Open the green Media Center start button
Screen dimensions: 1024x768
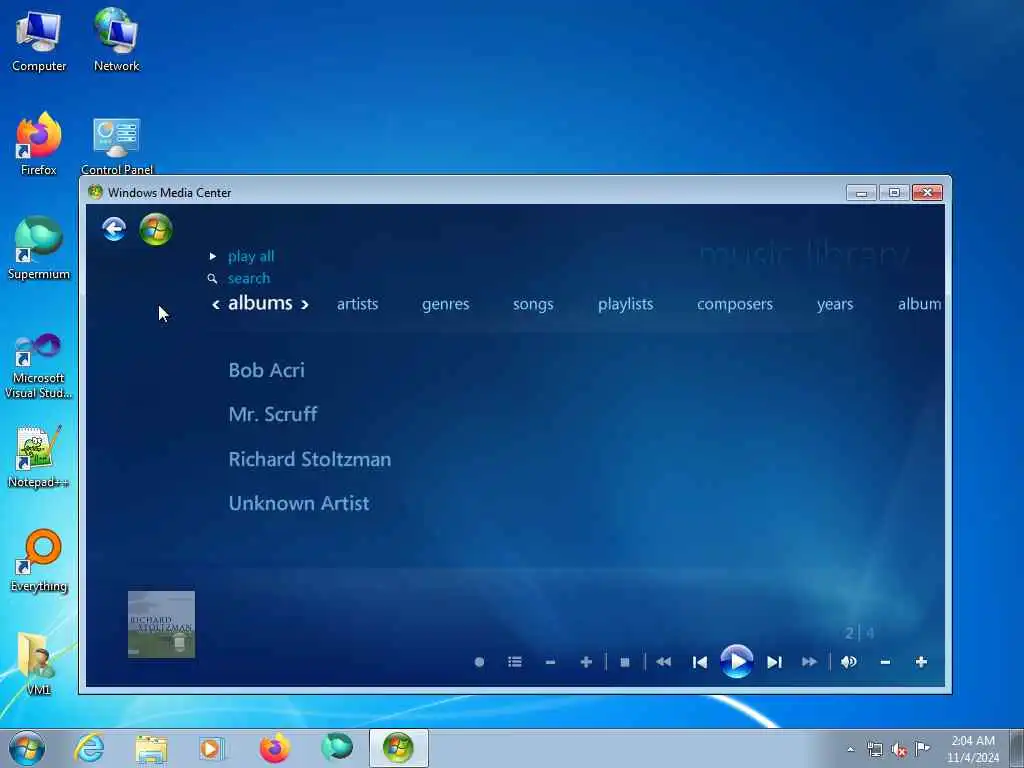click(156, 229)
